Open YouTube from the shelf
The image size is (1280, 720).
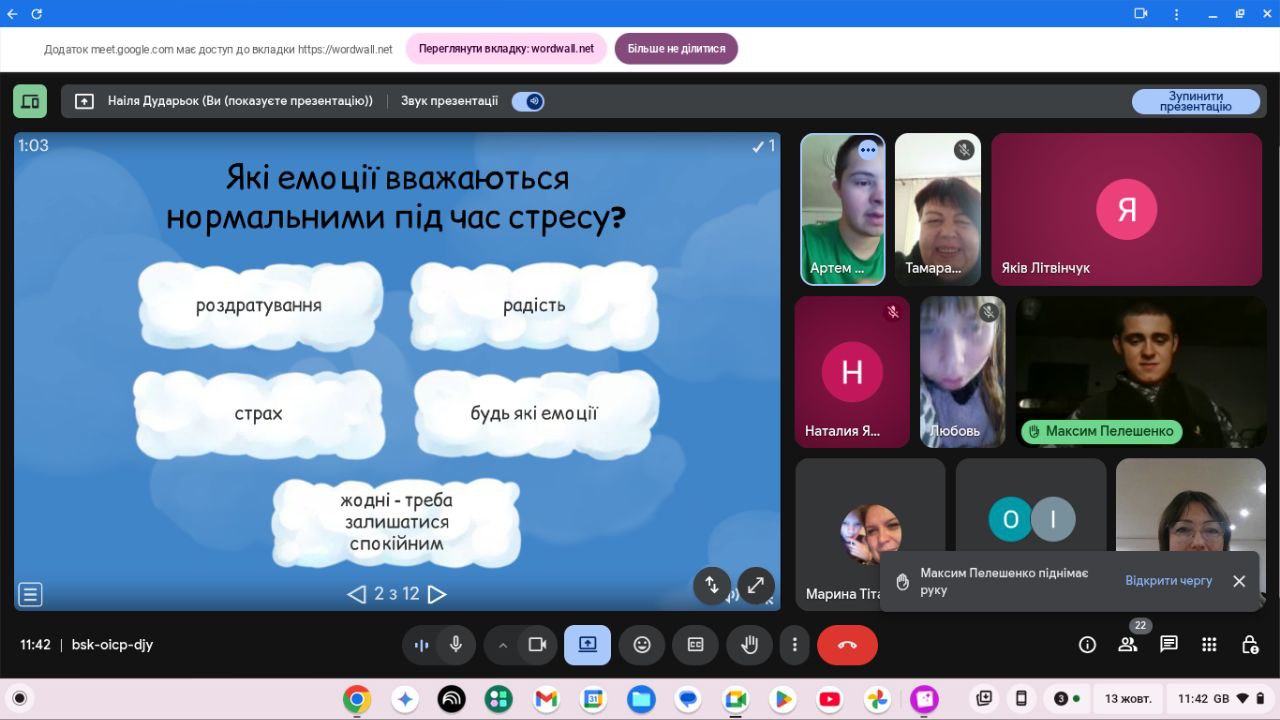pyautogui.click(x=829, y=699)
